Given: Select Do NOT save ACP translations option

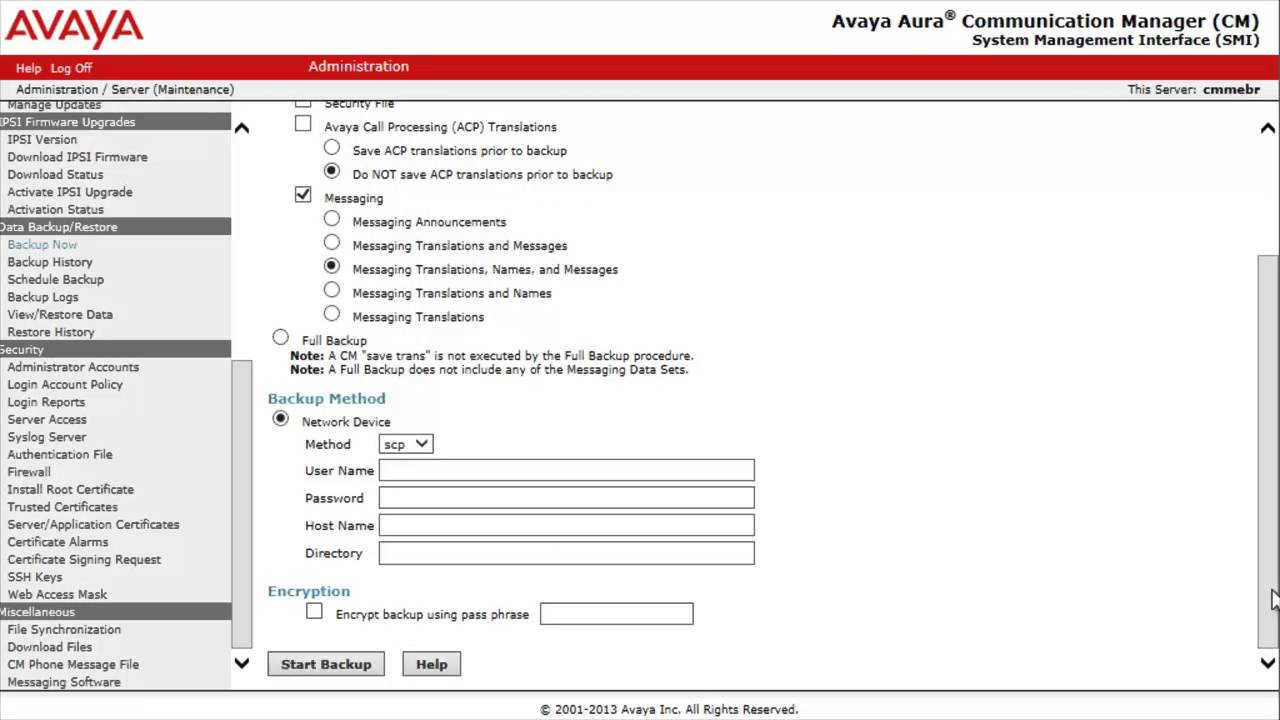Looking at the screenshot, I should point(332,172).
